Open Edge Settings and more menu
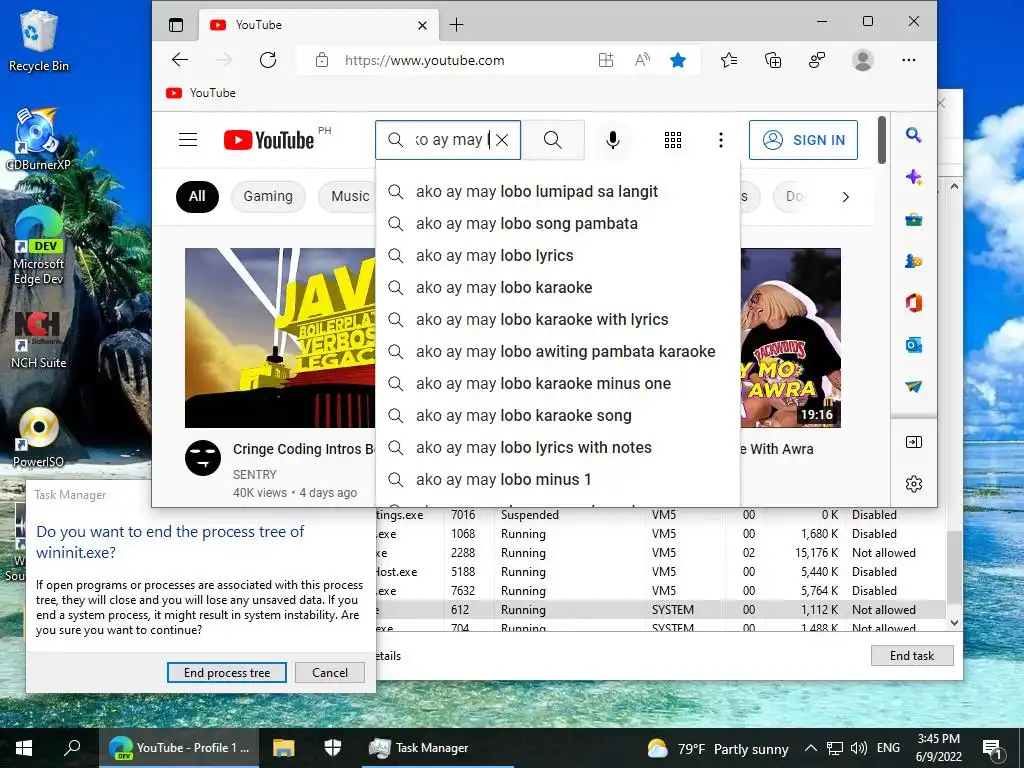Screen dimensions: 1024x768 click(x=908, y=60)
